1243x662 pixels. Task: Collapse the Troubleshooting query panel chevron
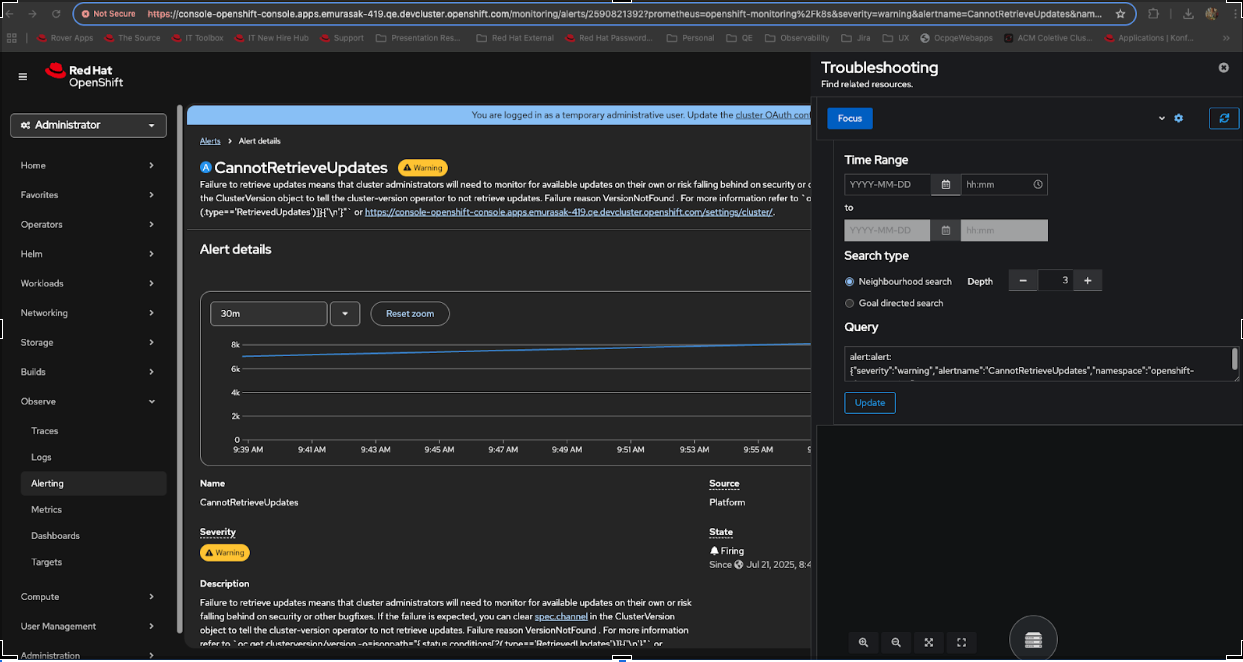(x=1161, y=118)
